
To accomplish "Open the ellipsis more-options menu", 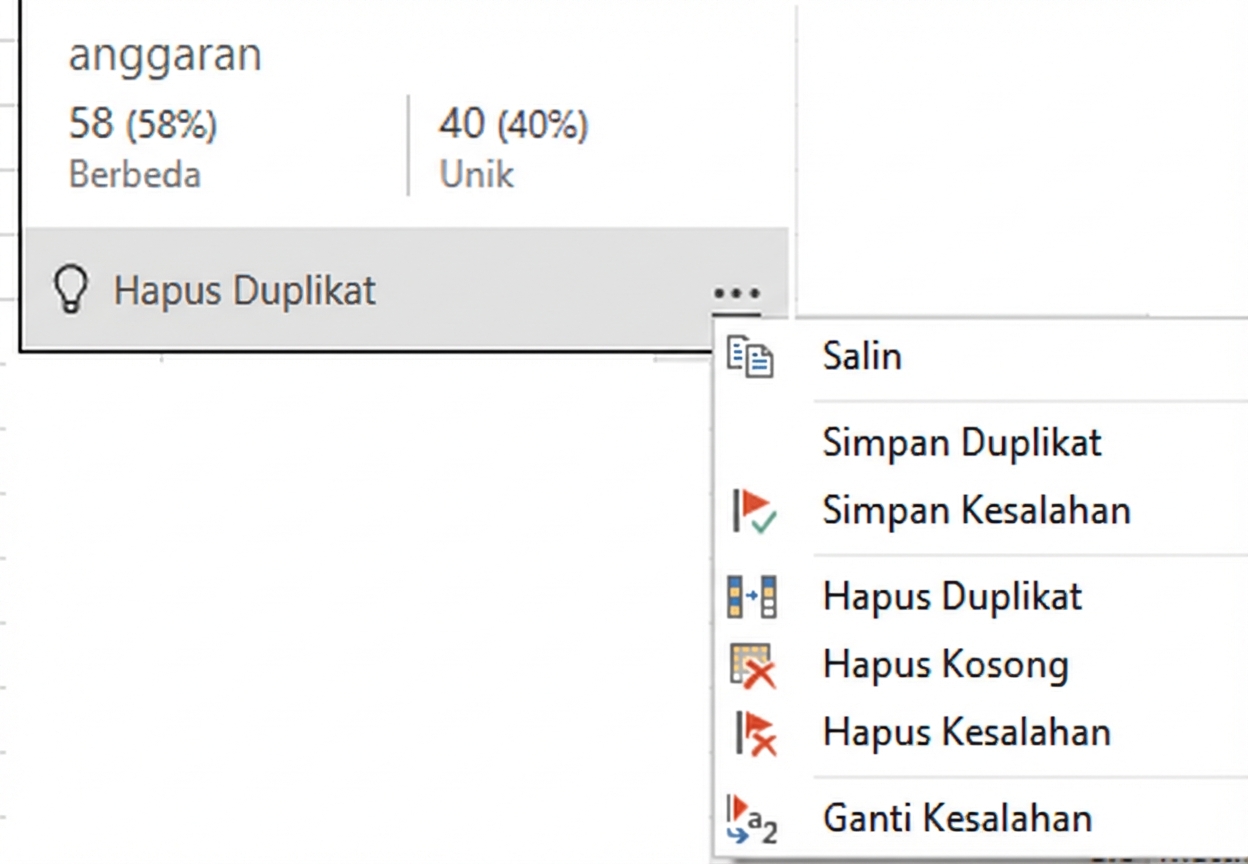I will 736,293.
